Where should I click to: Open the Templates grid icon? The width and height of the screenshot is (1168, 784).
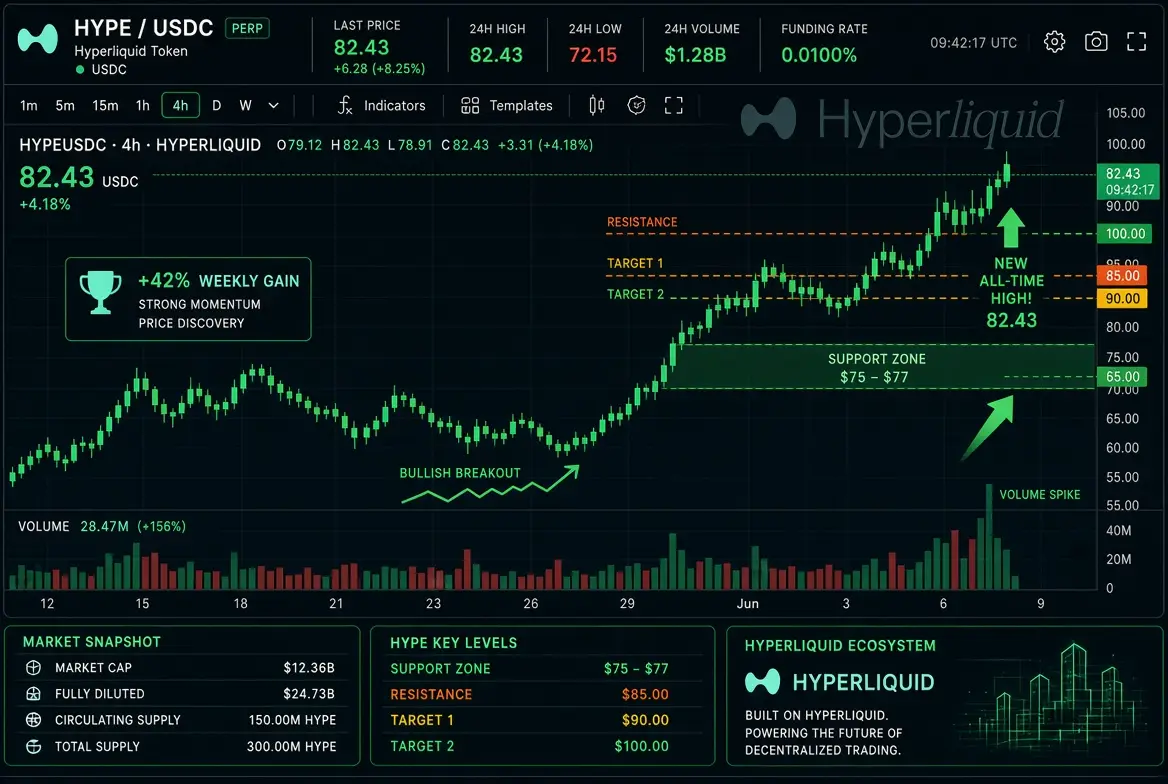470,105
